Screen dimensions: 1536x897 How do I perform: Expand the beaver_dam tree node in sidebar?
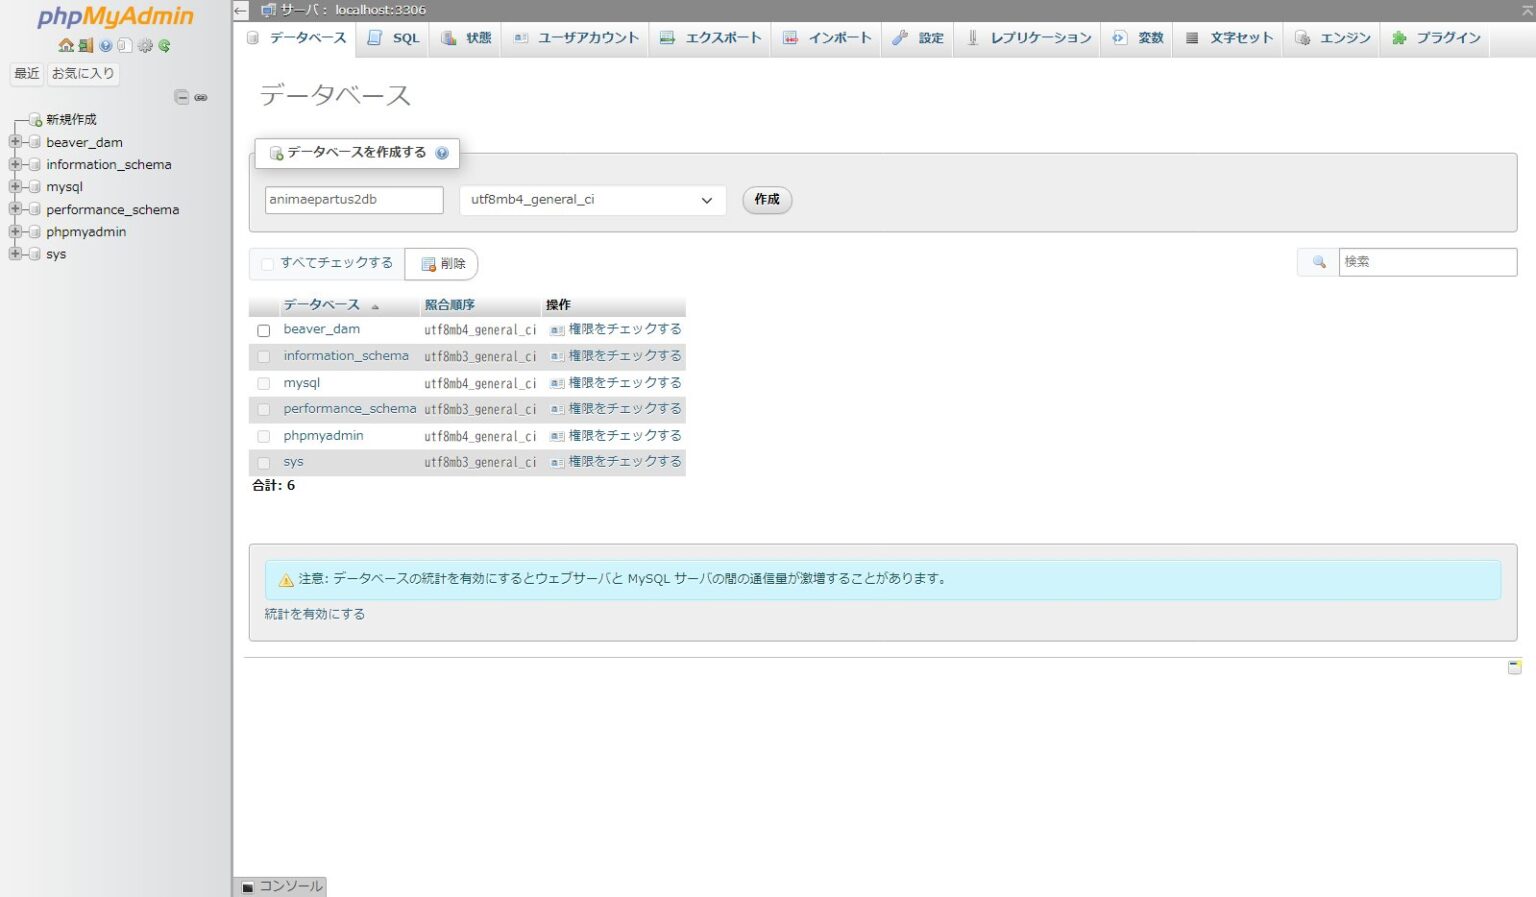click(x=14, y=142)
